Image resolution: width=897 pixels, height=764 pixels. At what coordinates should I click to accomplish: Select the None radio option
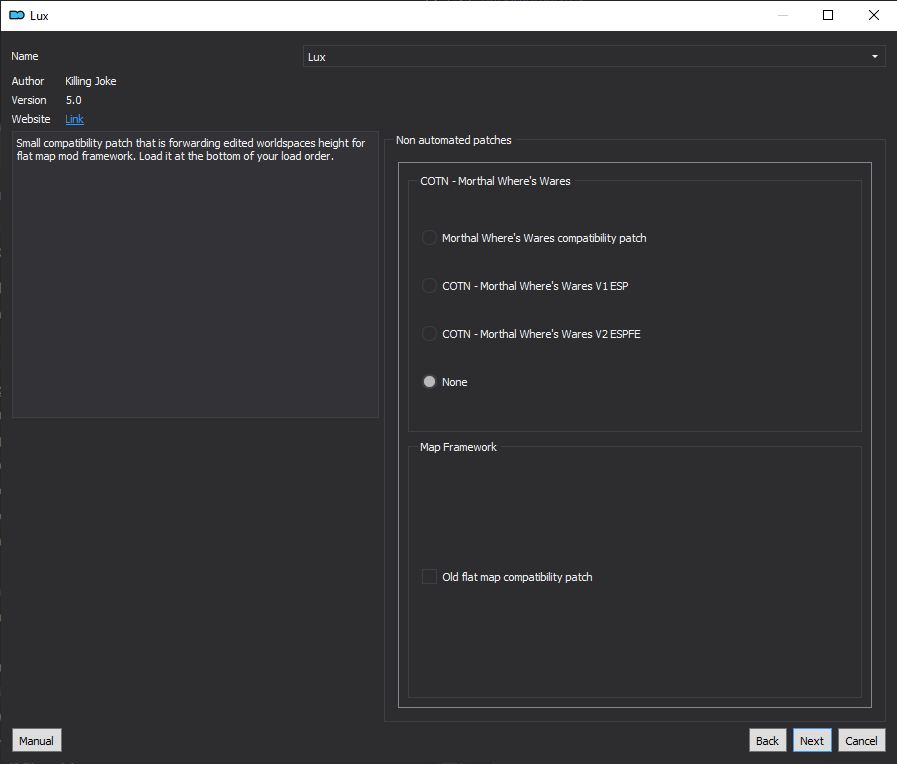coord(444,382)
